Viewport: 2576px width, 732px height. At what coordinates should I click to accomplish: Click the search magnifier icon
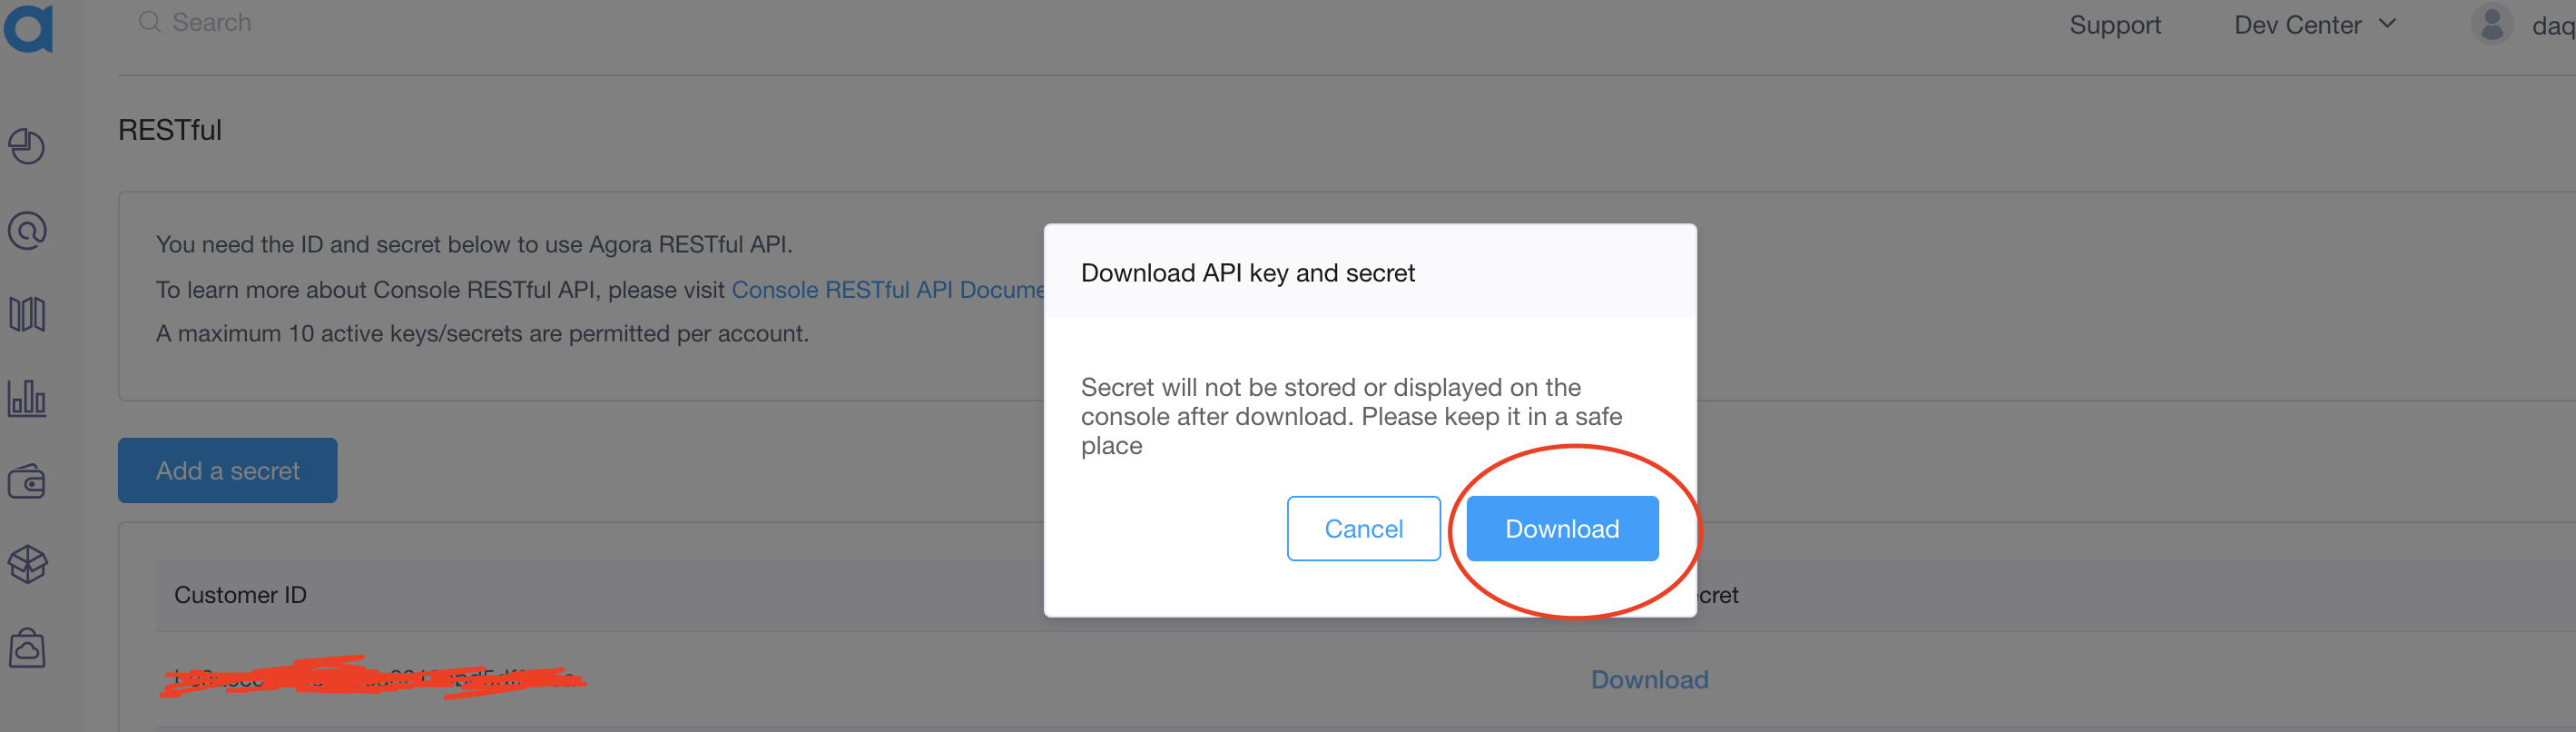(x=150, y=22)
